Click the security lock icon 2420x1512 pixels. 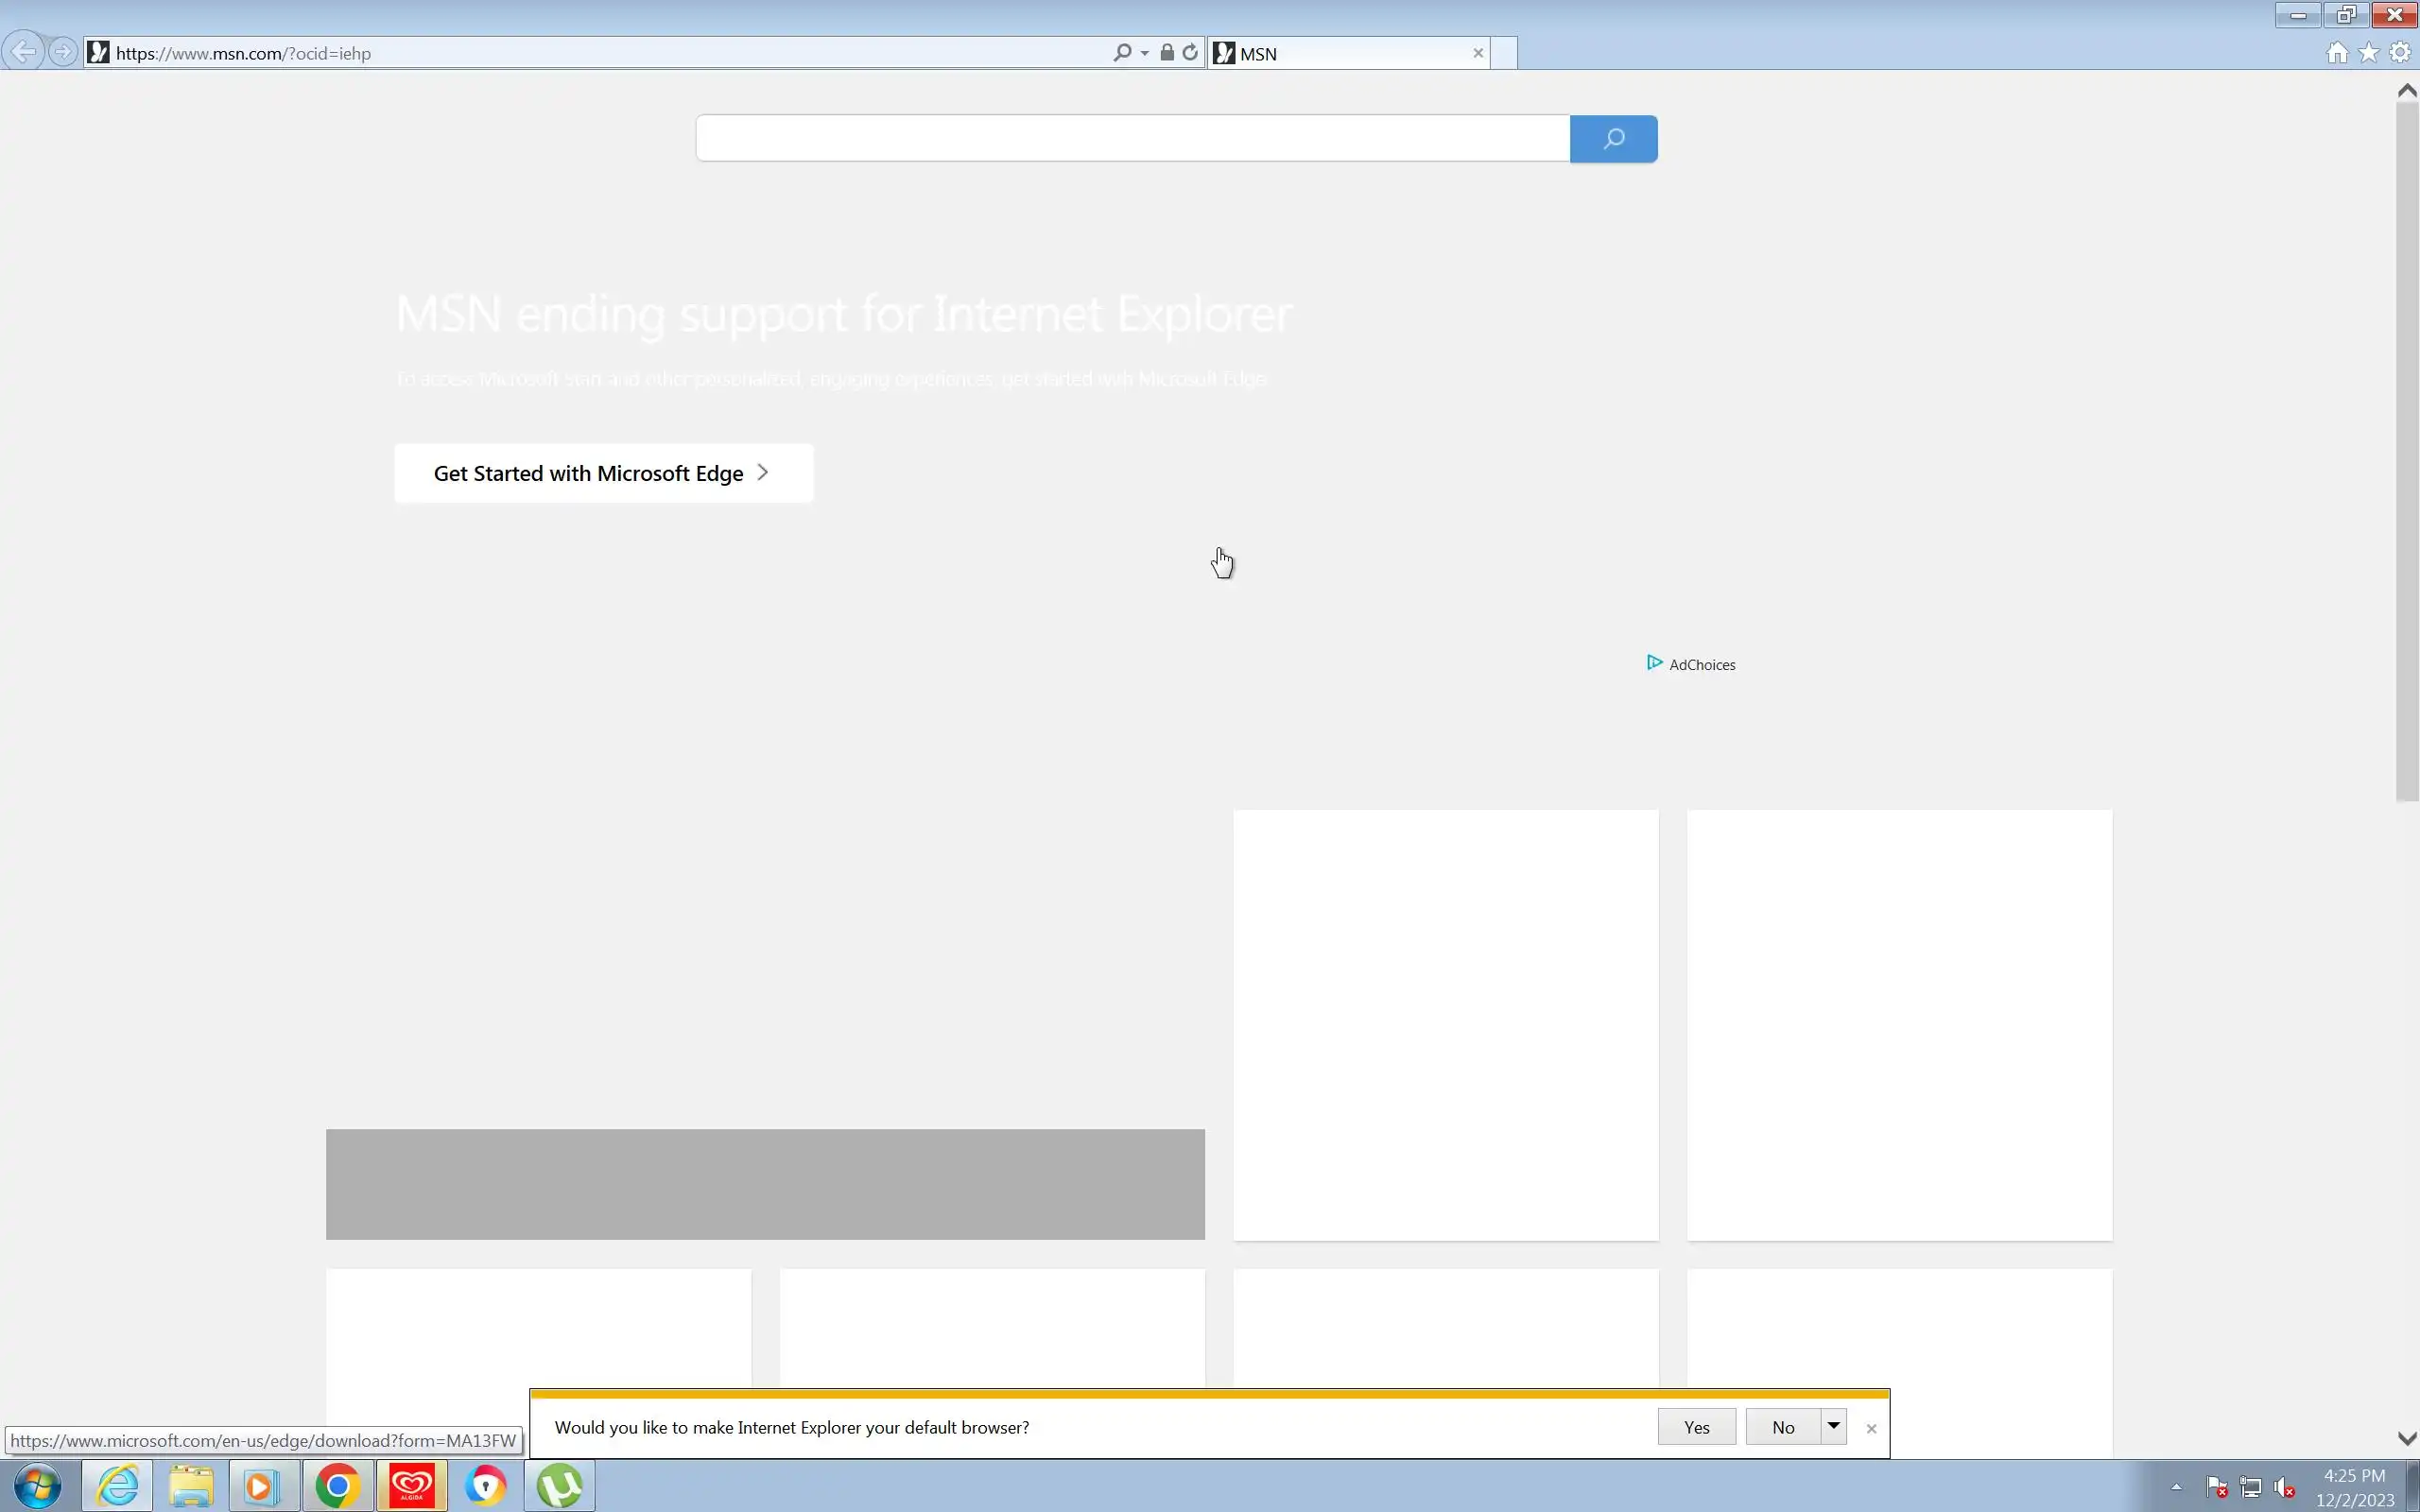tap(1167, 53)
